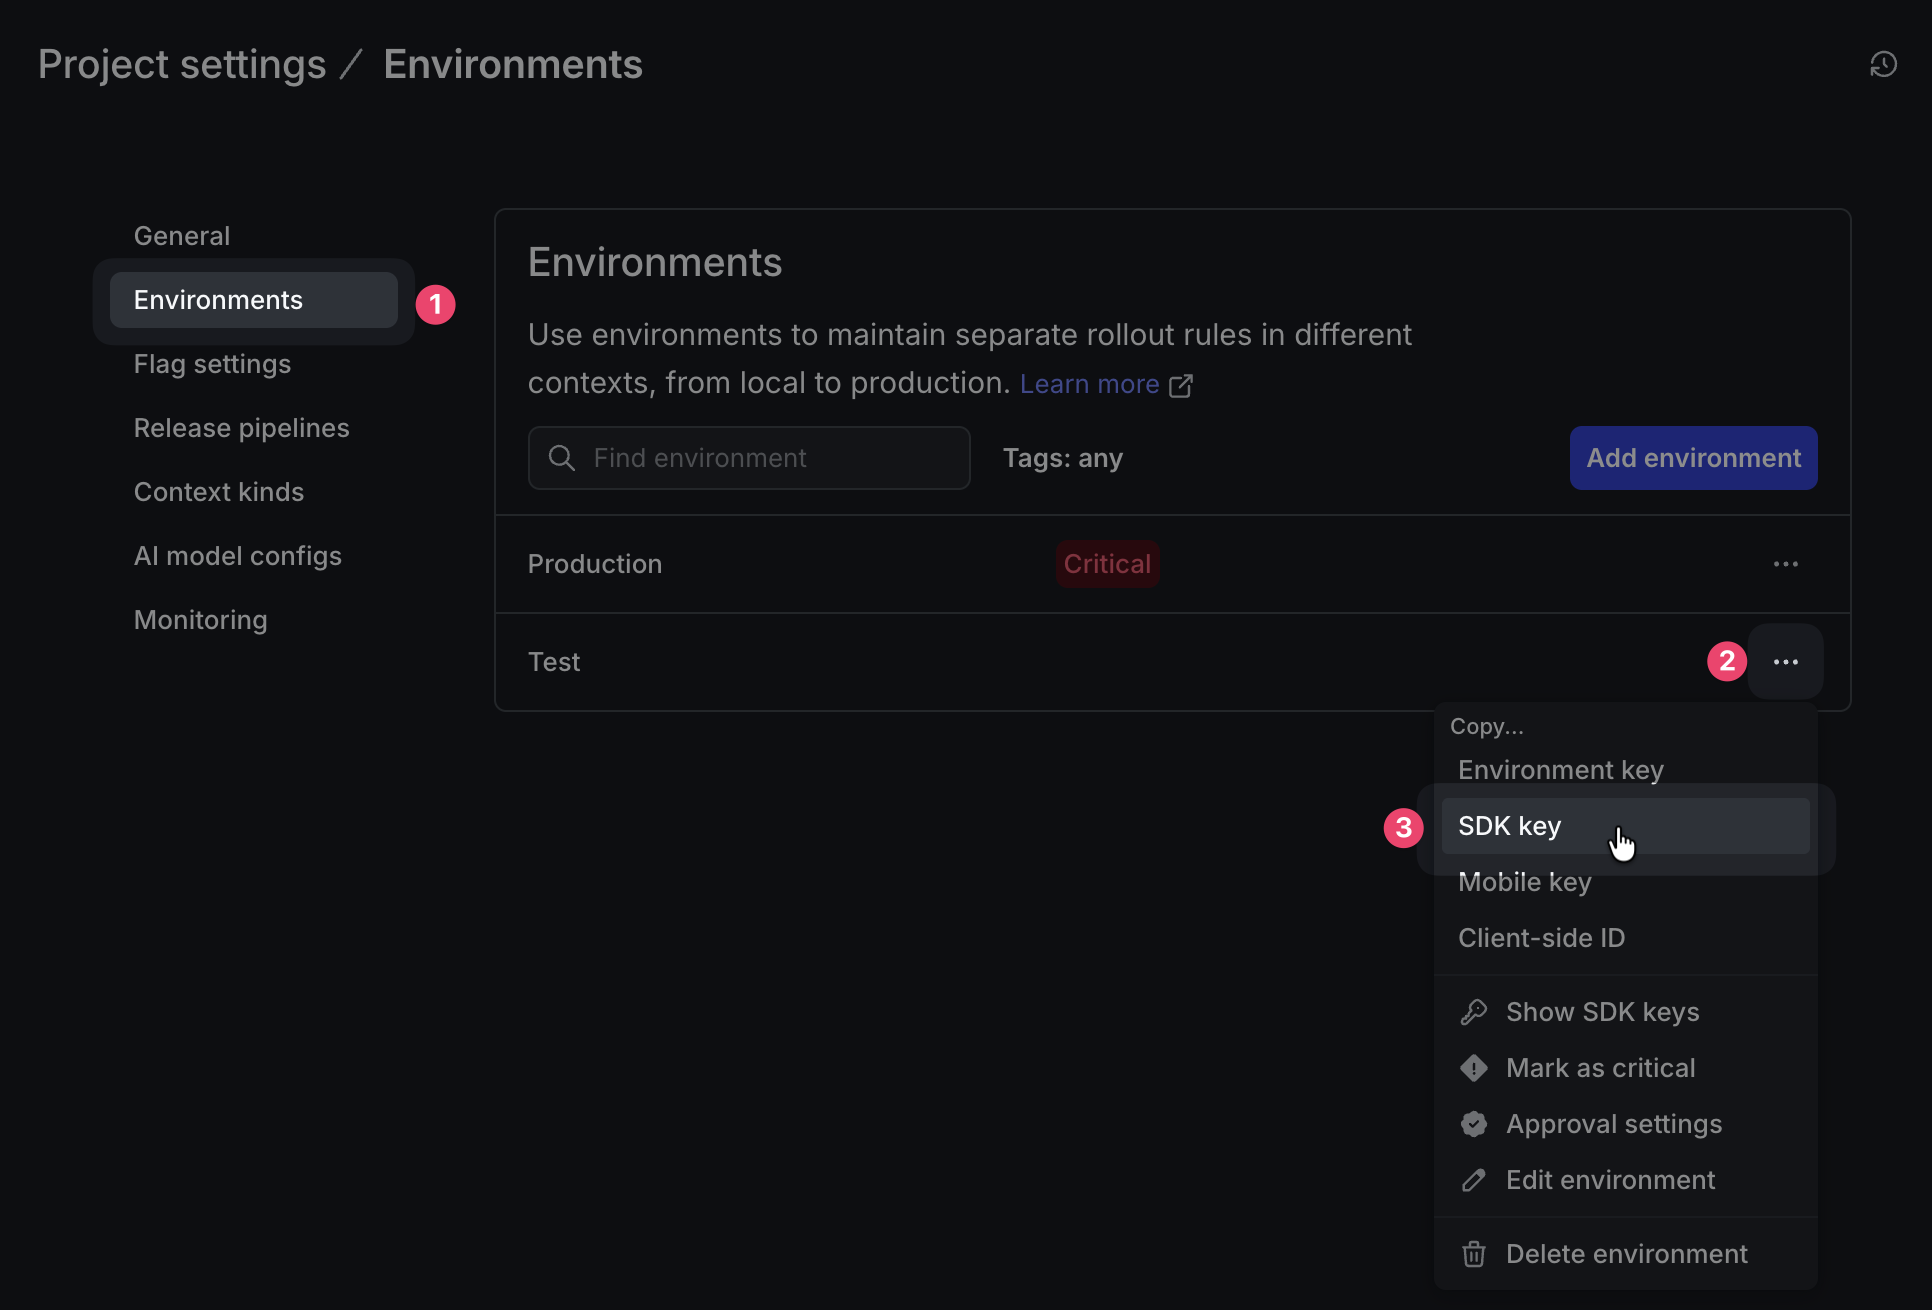Click the pencil Edit environment icon
1932x1310 pixels.
[1474, 1180]
